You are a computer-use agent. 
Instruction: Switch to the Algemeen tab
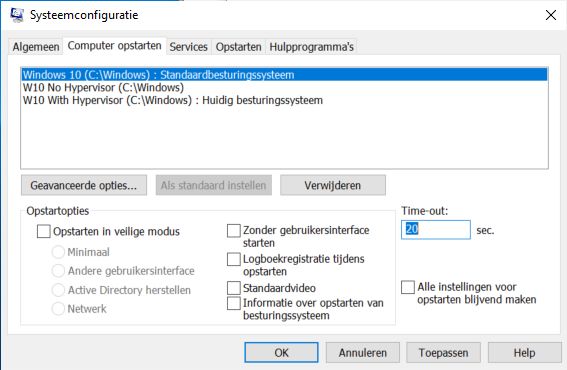point(36,47)
